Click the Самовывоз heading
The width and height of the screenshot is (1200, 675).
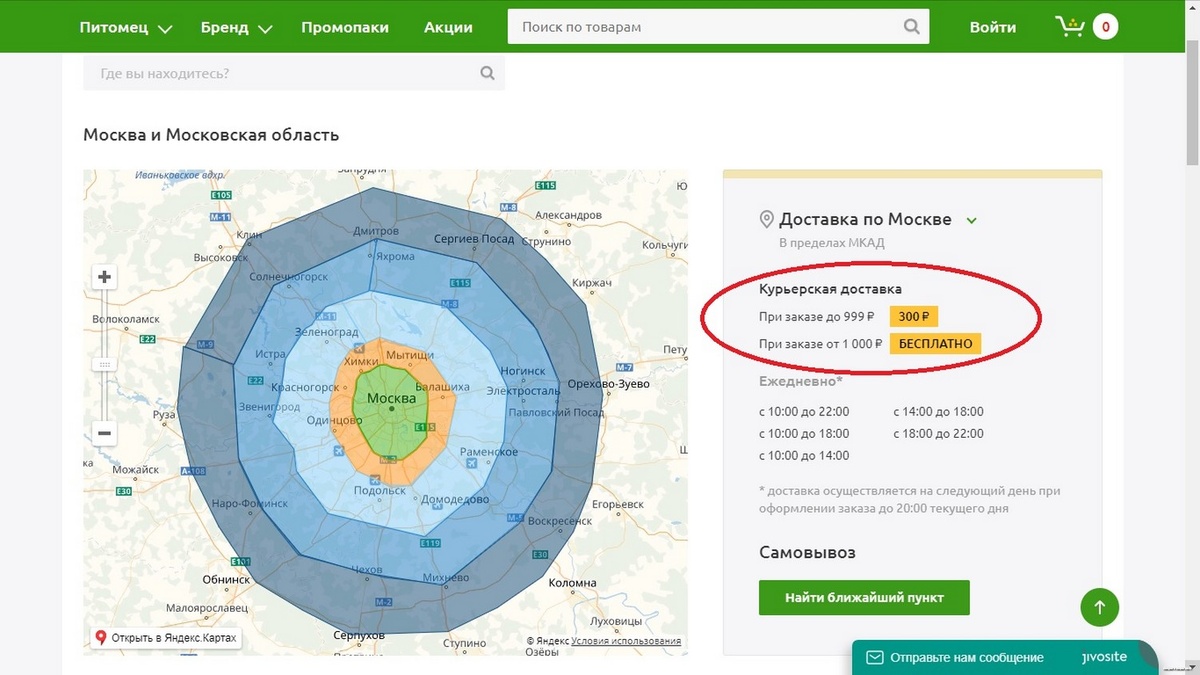[807, 552]
